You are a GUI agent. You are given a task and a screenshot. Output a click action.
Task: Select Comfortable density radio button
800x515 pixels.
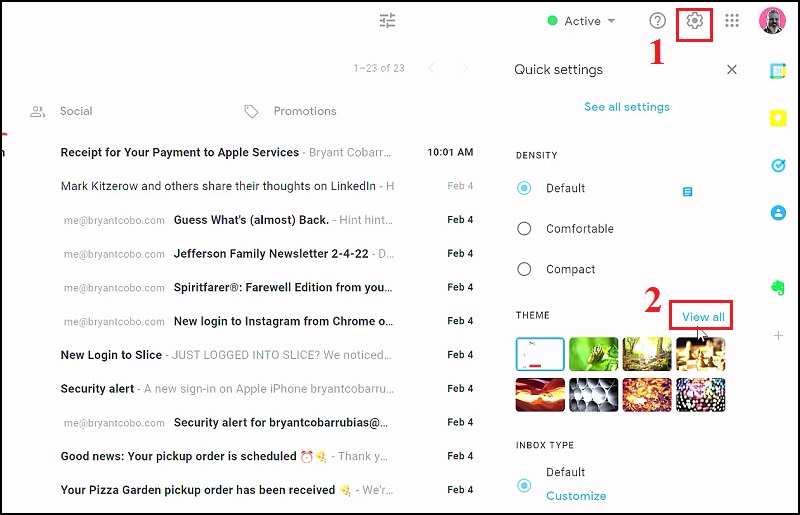[x=524, y=229]
